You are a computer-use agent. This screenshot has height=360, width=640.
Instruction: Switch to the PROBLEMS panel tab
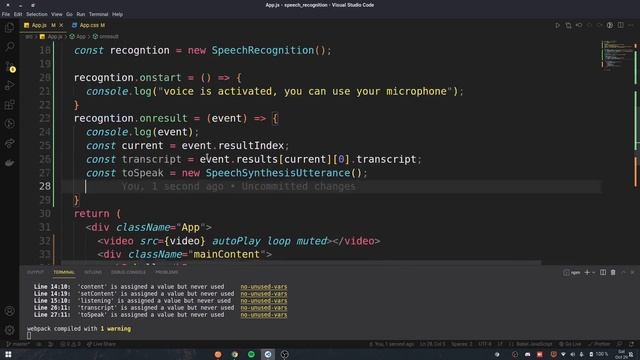coord(167,272)
